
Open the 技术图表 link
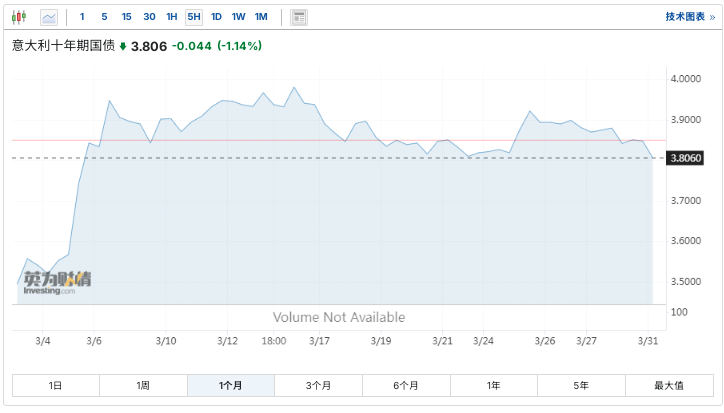690,17
